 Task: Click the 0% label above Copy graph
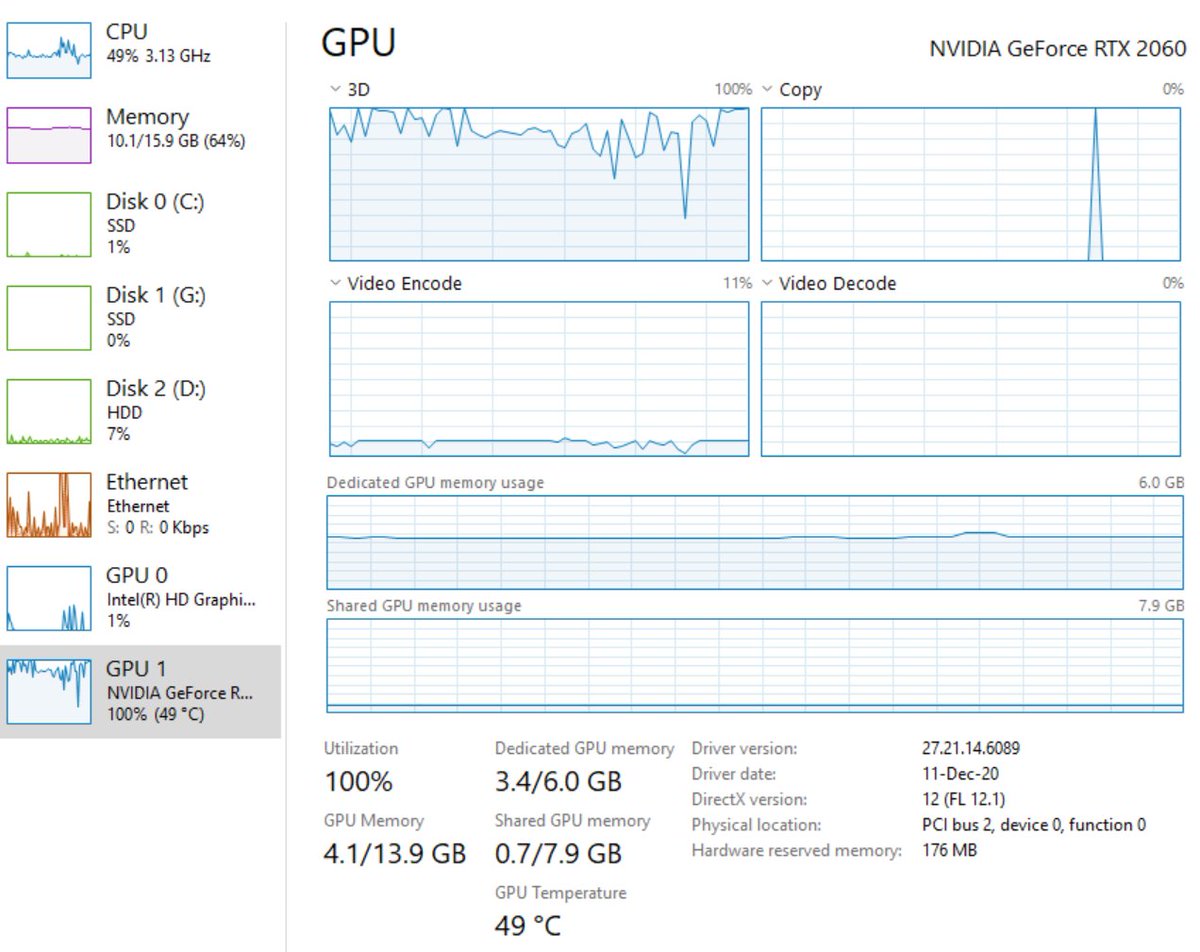point(1173,90)
